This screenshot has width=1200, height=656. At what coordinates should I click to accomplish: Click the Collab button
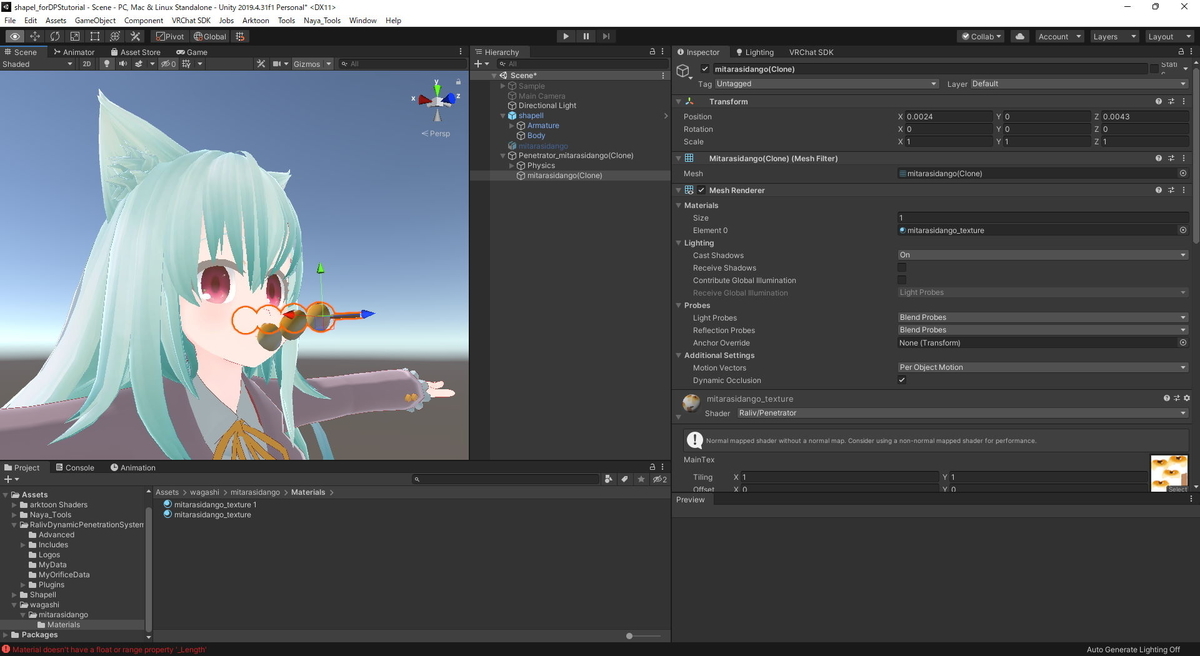click(983, 35)
